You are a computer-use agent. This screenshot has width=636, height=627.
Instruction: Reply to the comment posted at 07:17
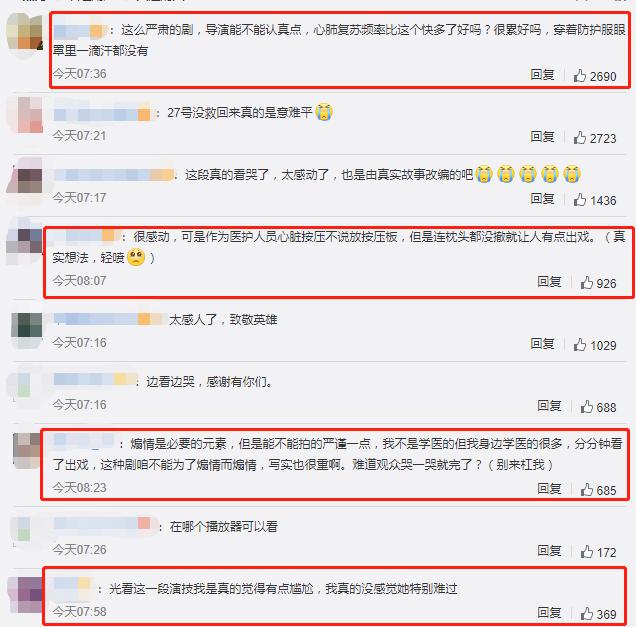click(x=542, y=199)
